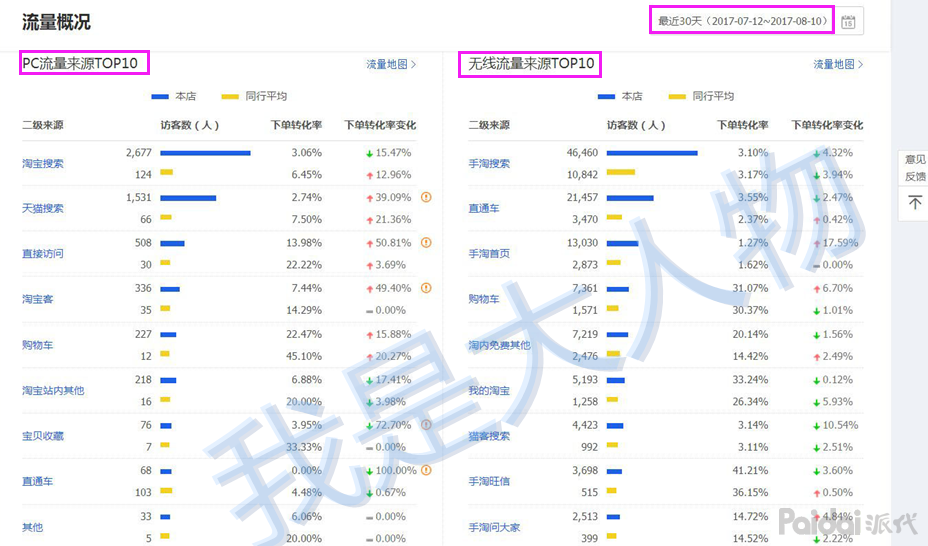Open the calendar date picker icon

point(848,22)
